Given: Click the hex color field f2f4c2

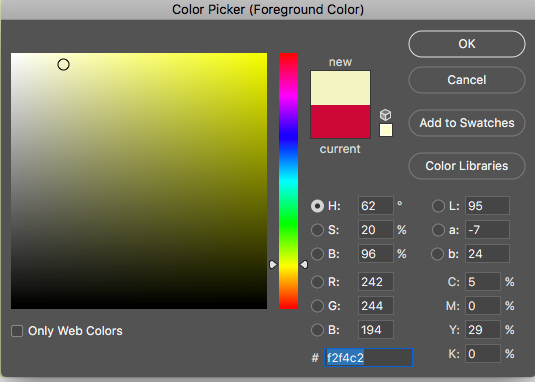Looking at the screenshot, I should 368,357.
